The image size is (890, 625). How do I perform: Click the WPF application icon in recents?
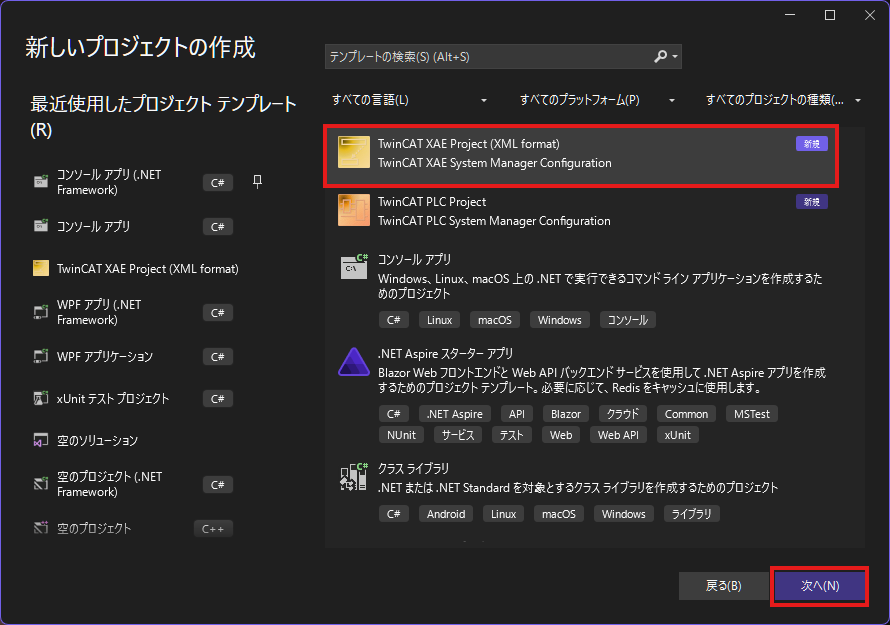41,356
